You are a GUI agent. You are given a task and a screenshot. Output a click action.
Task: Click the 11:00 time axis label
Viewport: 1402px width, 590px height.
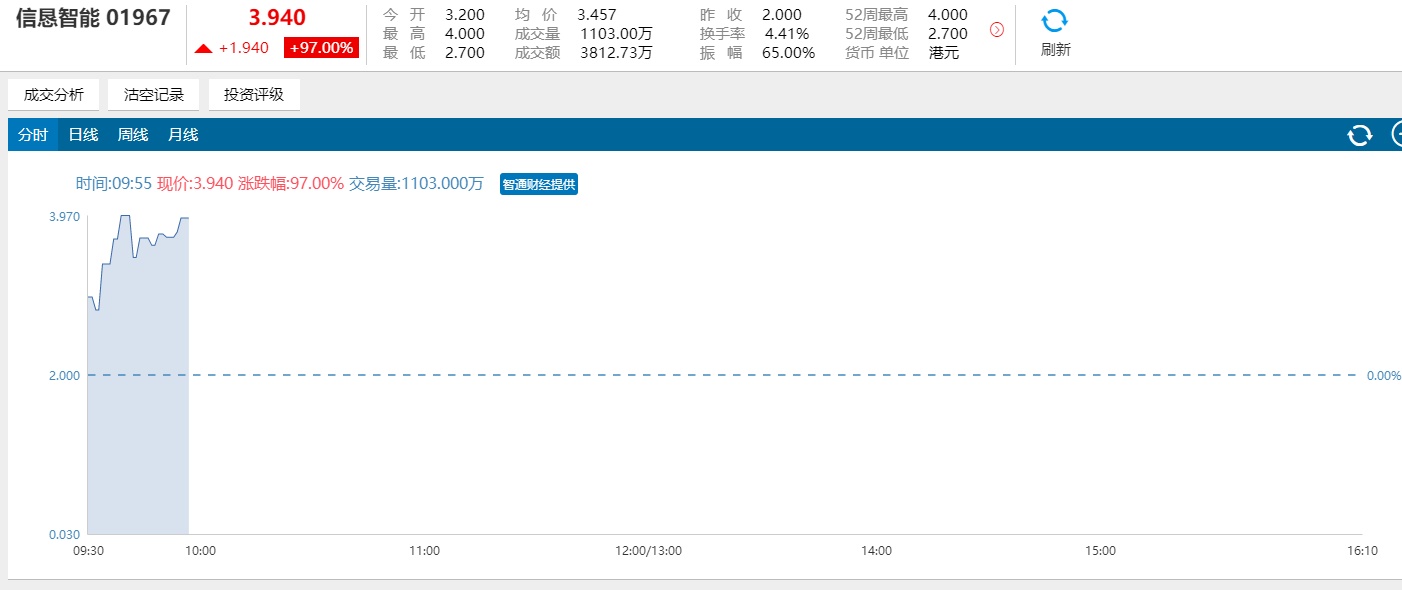point(425,550)
